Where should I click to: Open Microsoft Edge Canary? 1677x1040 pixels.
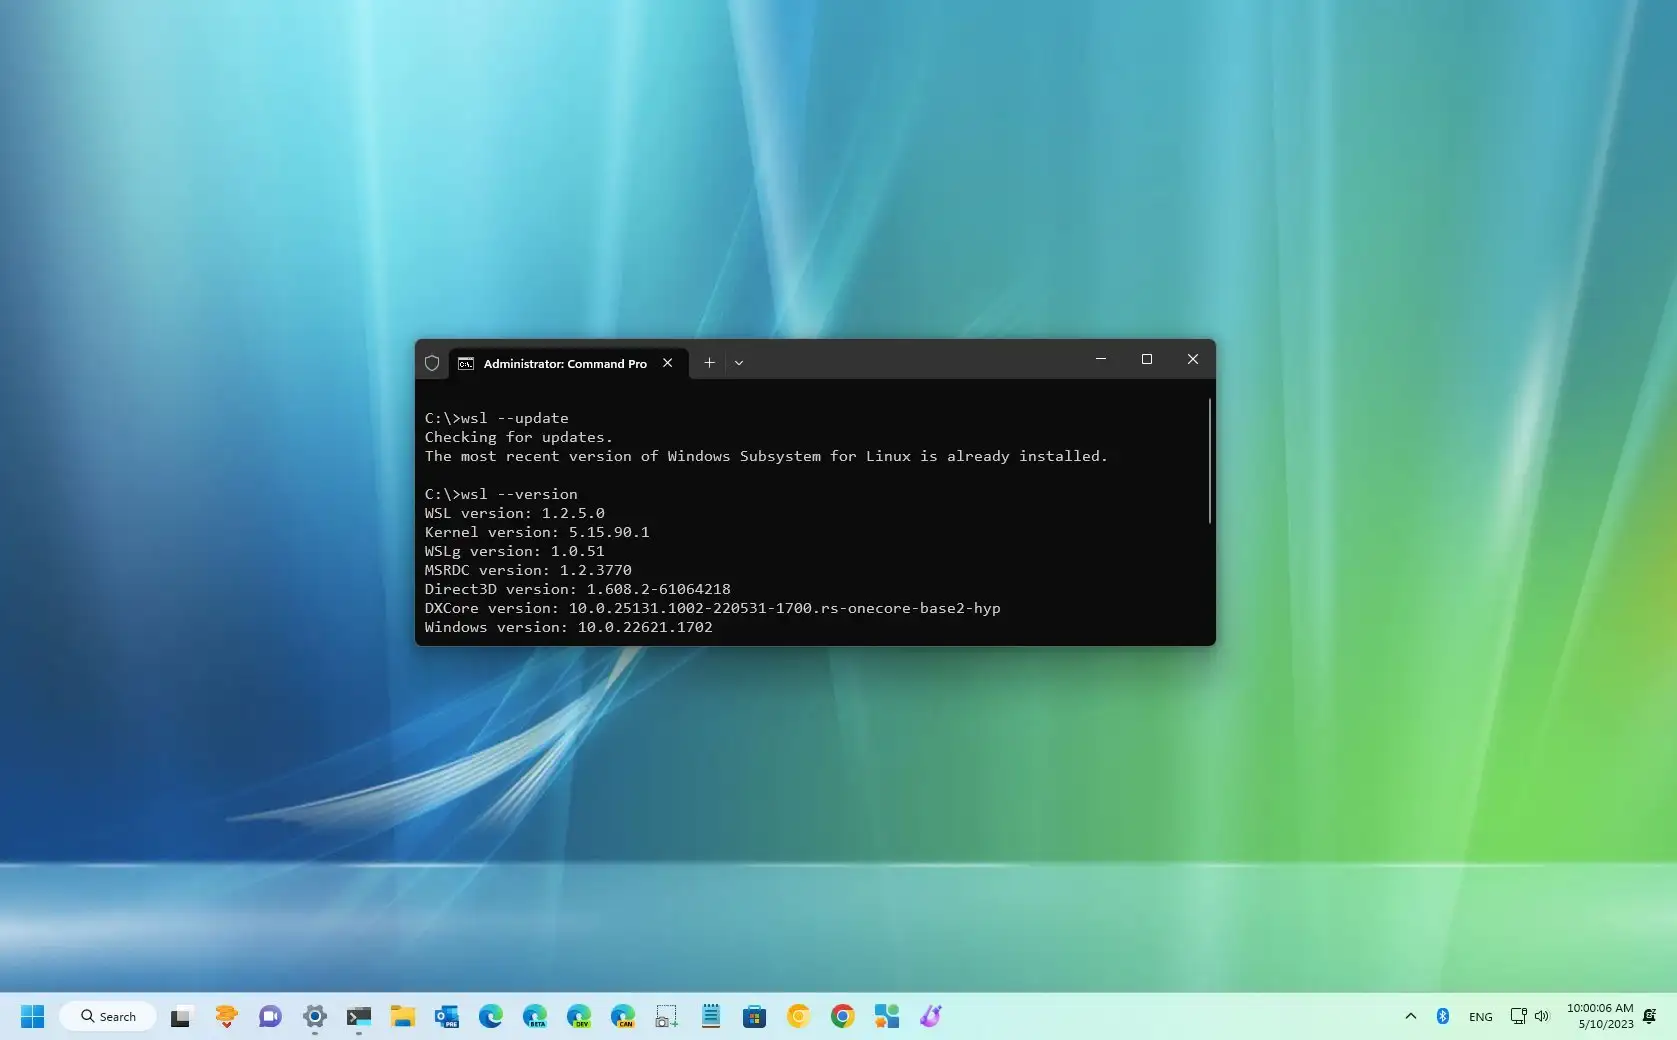[622, 1016]
